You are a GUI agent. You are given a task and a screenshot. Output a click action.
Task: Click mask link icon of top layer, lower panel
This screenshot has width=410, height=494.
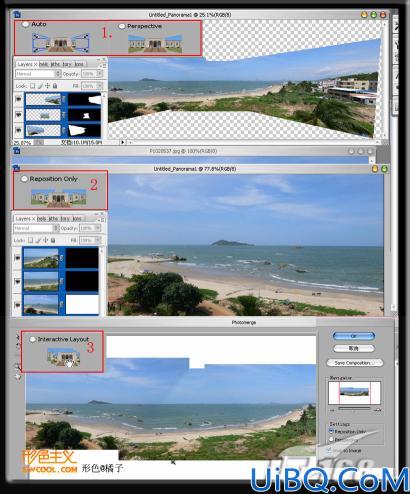pyautogui.click(x=62, y=258)
